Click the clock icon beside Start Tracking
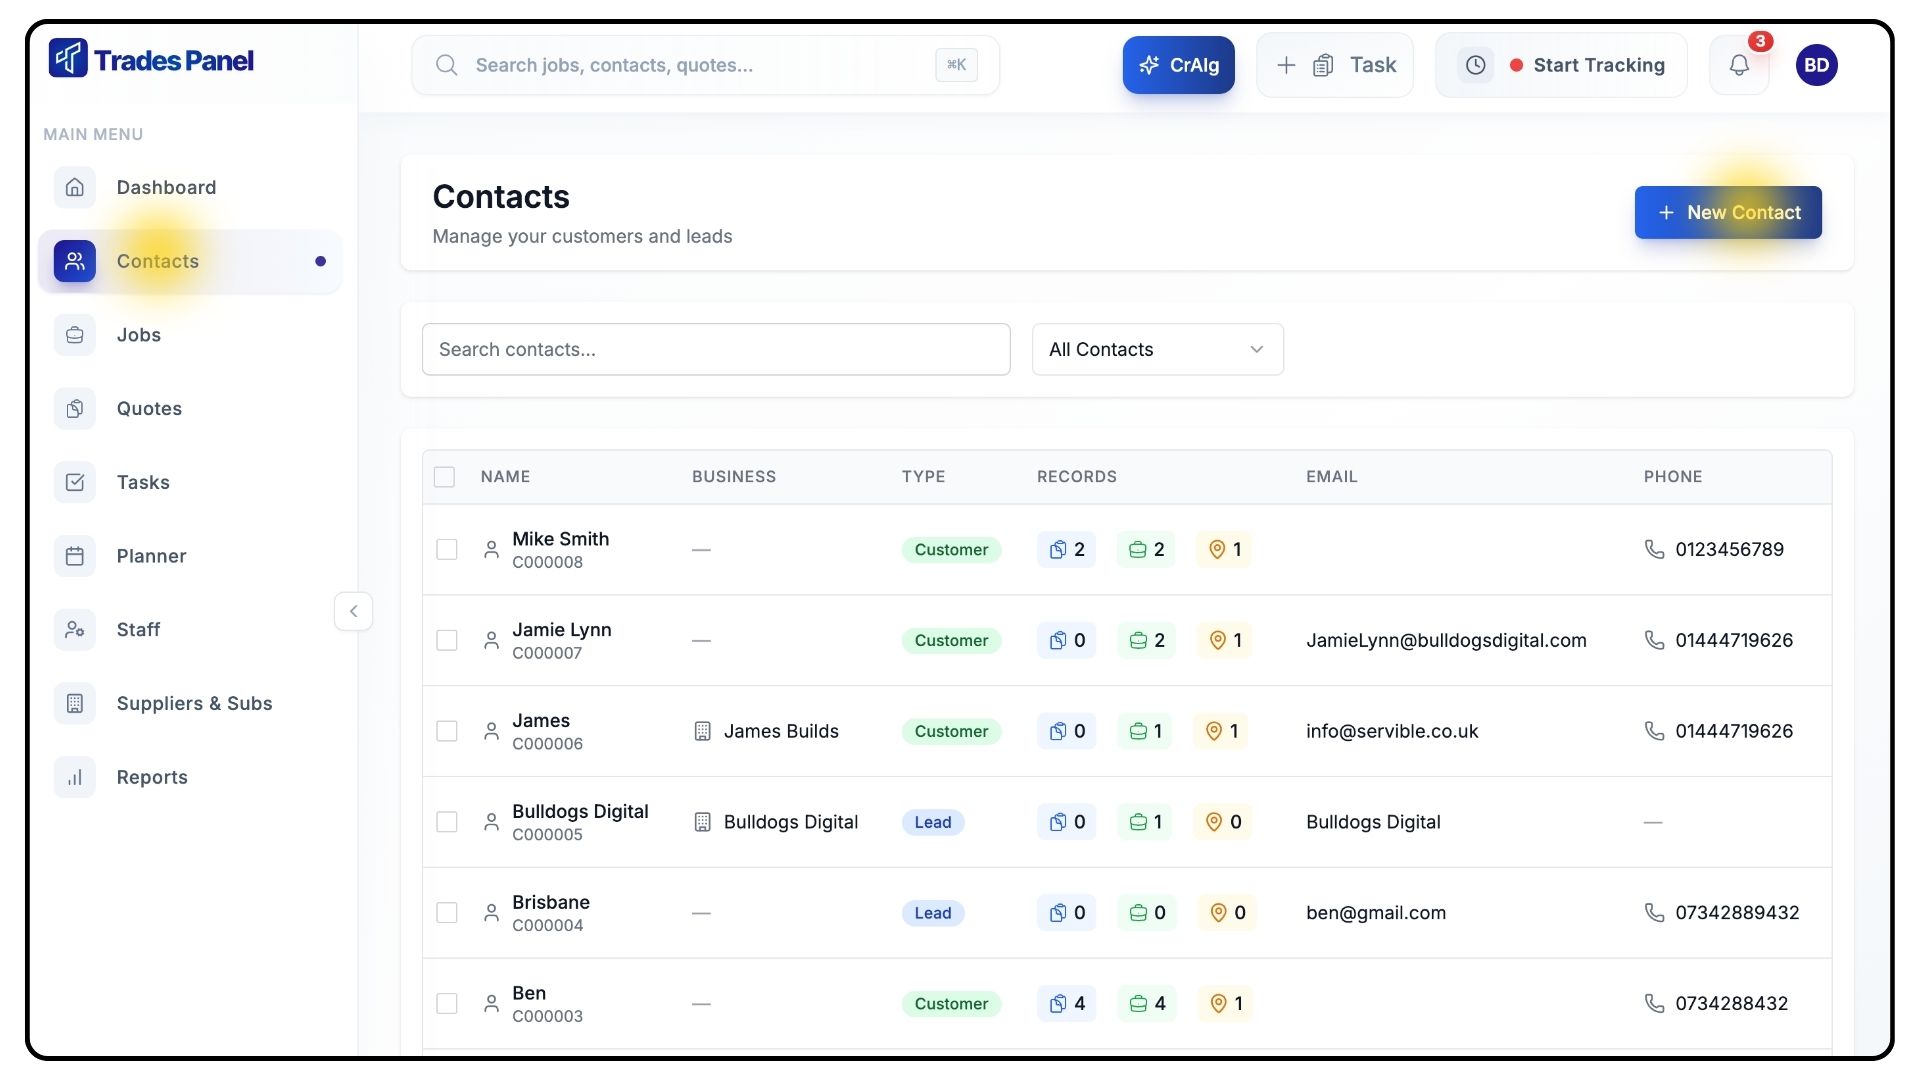The height and width of the screenshot is (1080, 1920). click(x=1475, y=65)
